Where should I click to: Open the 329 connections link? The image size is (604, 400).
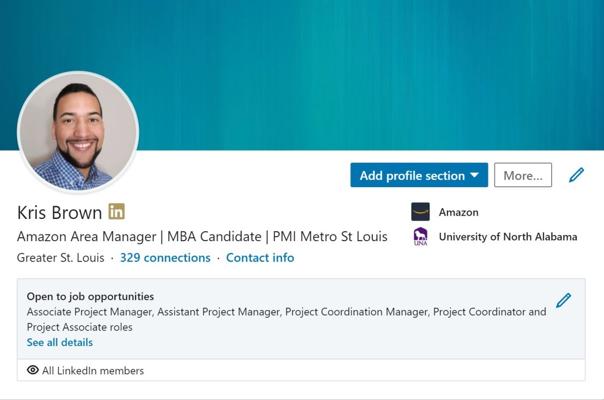(165, 258)
